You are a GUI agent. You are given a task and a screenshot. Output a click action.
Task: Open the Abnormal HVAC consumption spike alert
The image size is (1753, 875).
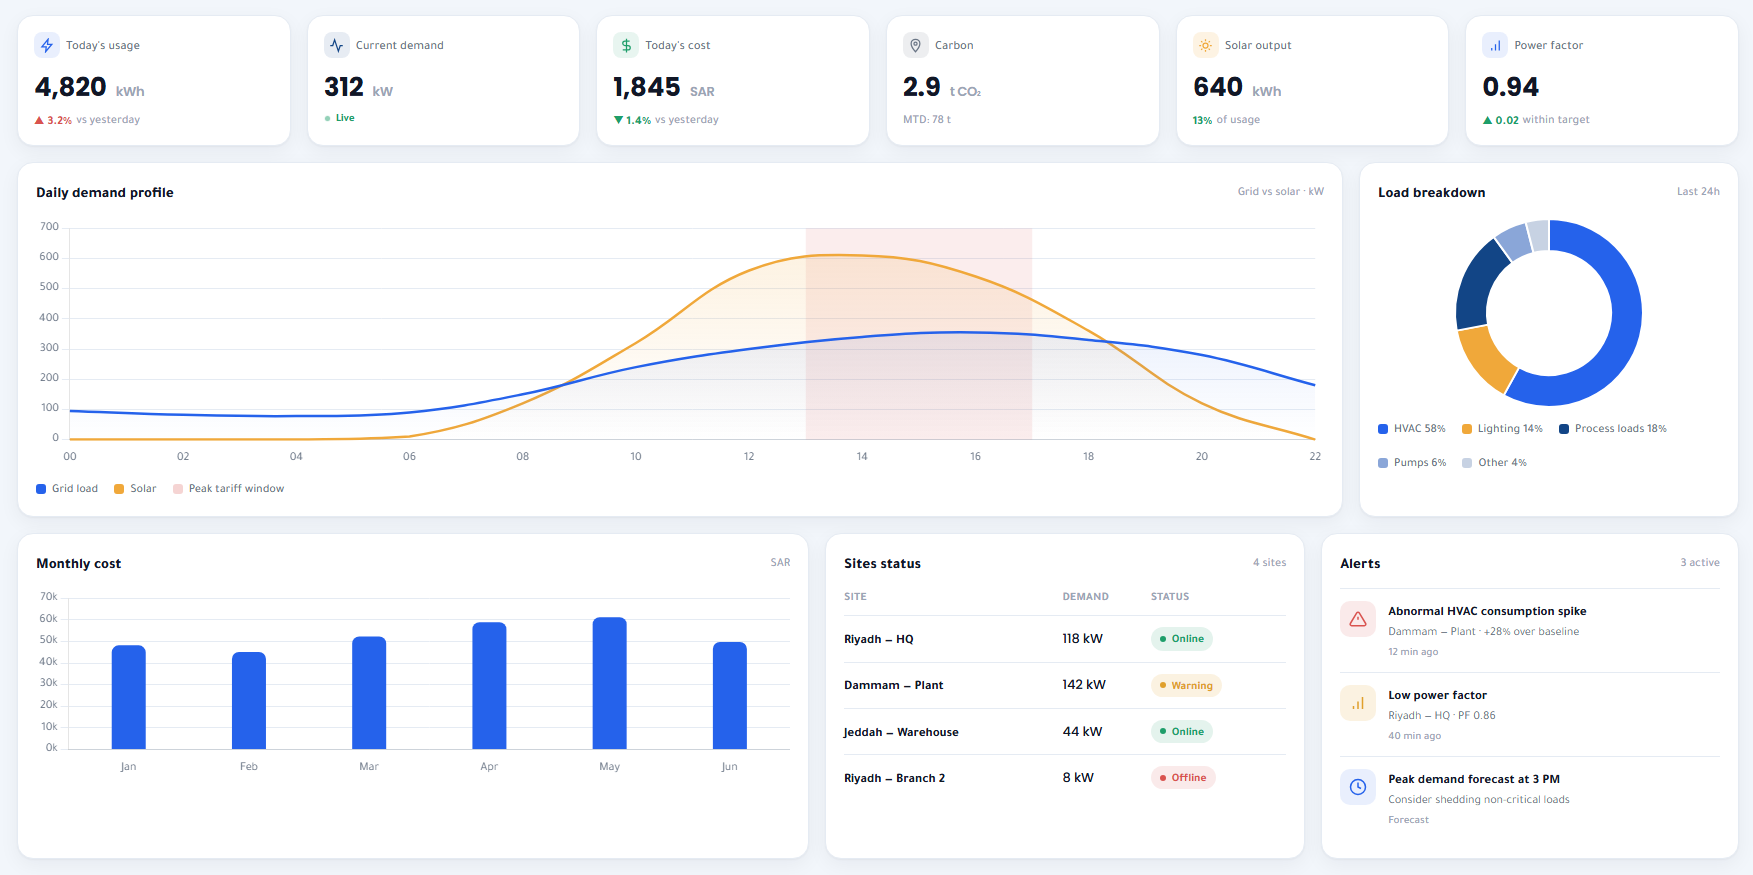1530,631
